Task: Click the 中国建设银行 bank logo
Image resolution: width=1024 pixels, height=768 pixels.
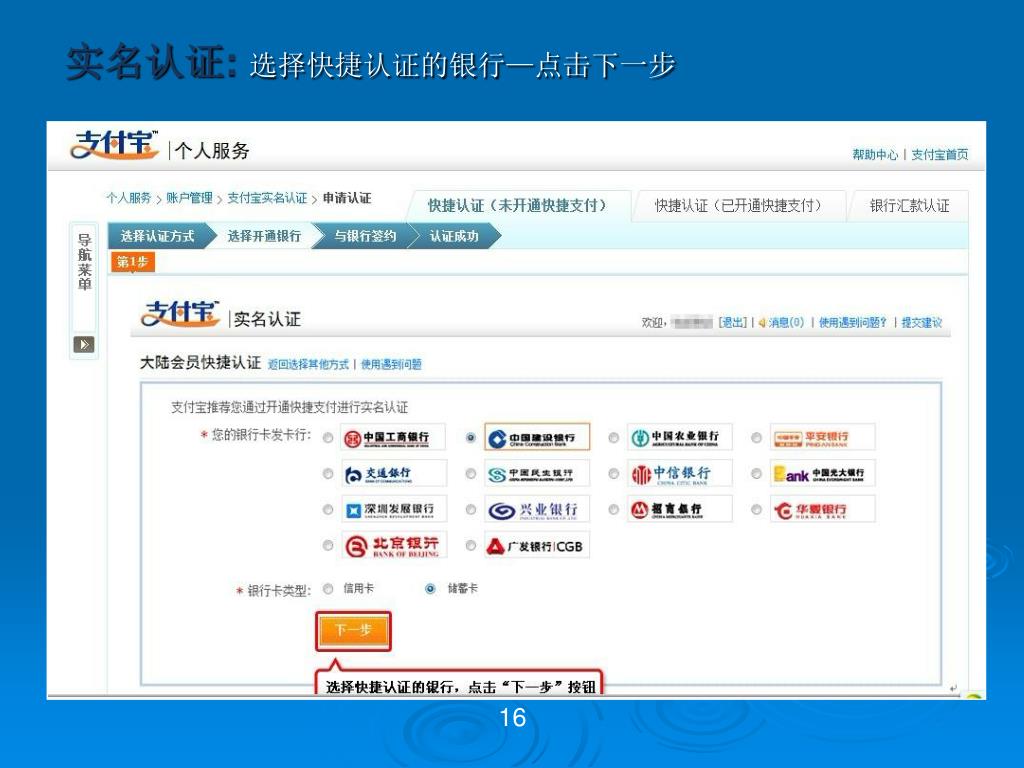Action: point(537,438)
